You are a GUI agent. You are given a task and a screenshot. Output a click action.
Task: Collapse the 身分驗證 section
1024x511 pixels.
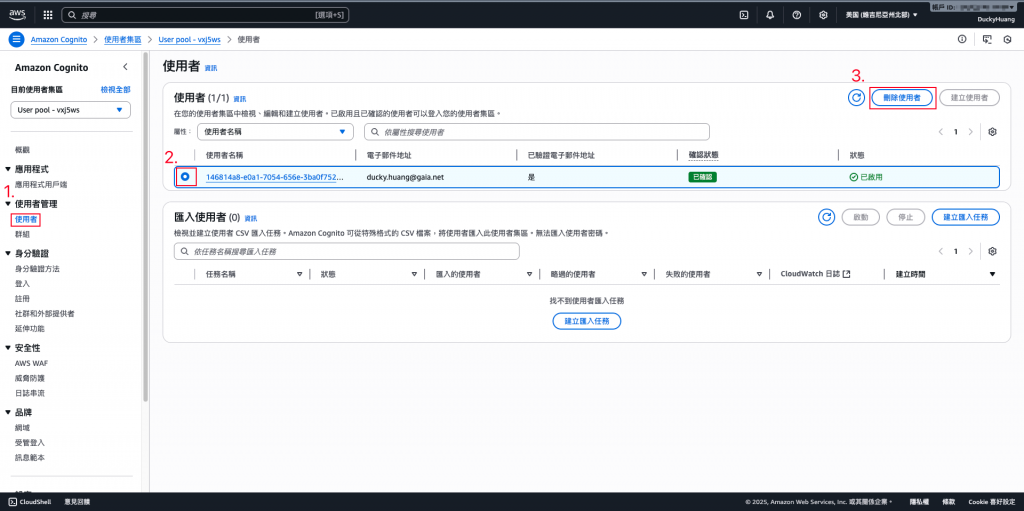[x=8, y=254]
